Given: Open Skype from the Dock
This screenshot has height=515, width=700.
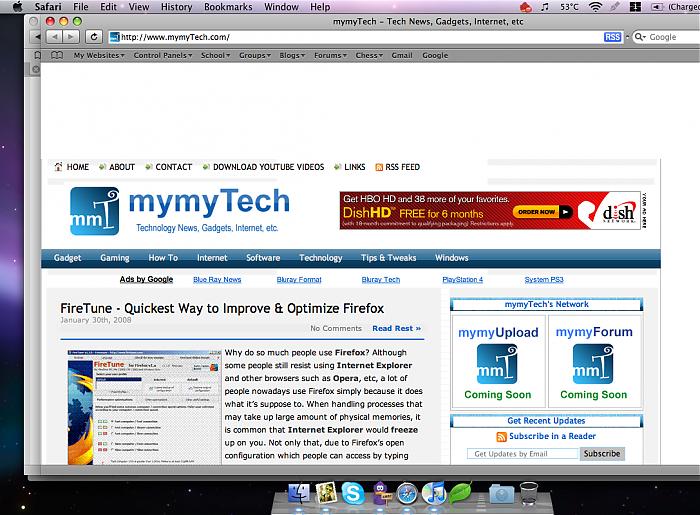Looking at the screenshot, I should (353, 493).
